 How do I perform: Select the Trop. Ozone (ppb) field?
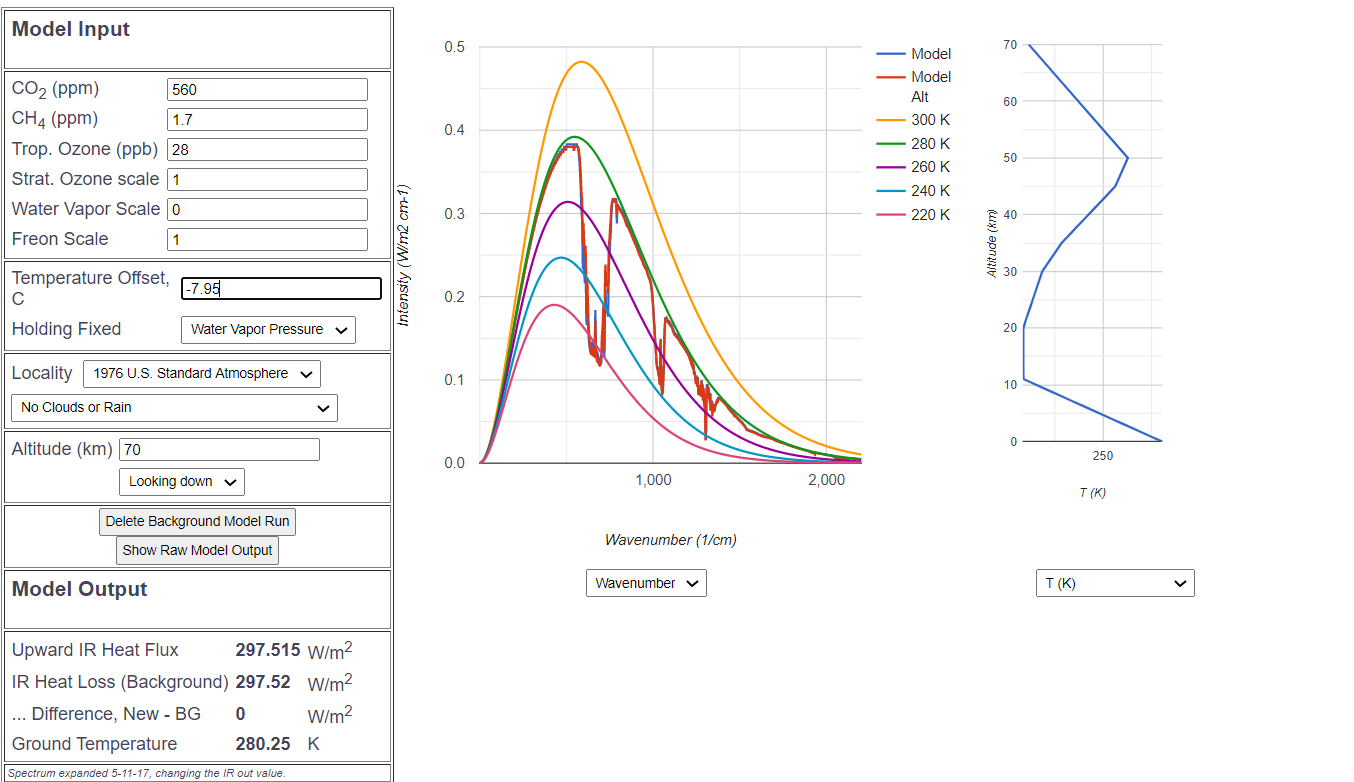pyautogui.click(x=267, y=150)
